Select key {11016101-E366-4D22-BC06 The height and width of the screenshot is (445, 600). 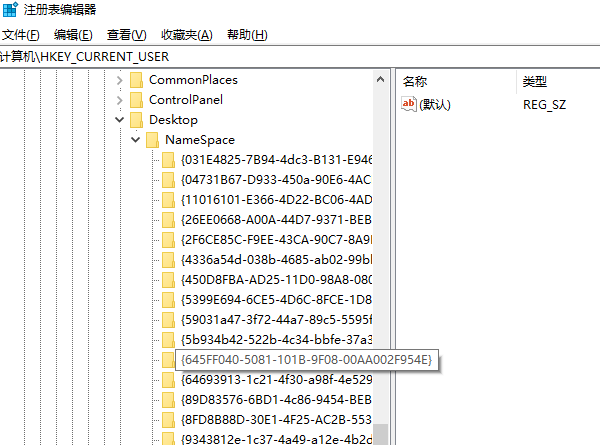[276, 200]
